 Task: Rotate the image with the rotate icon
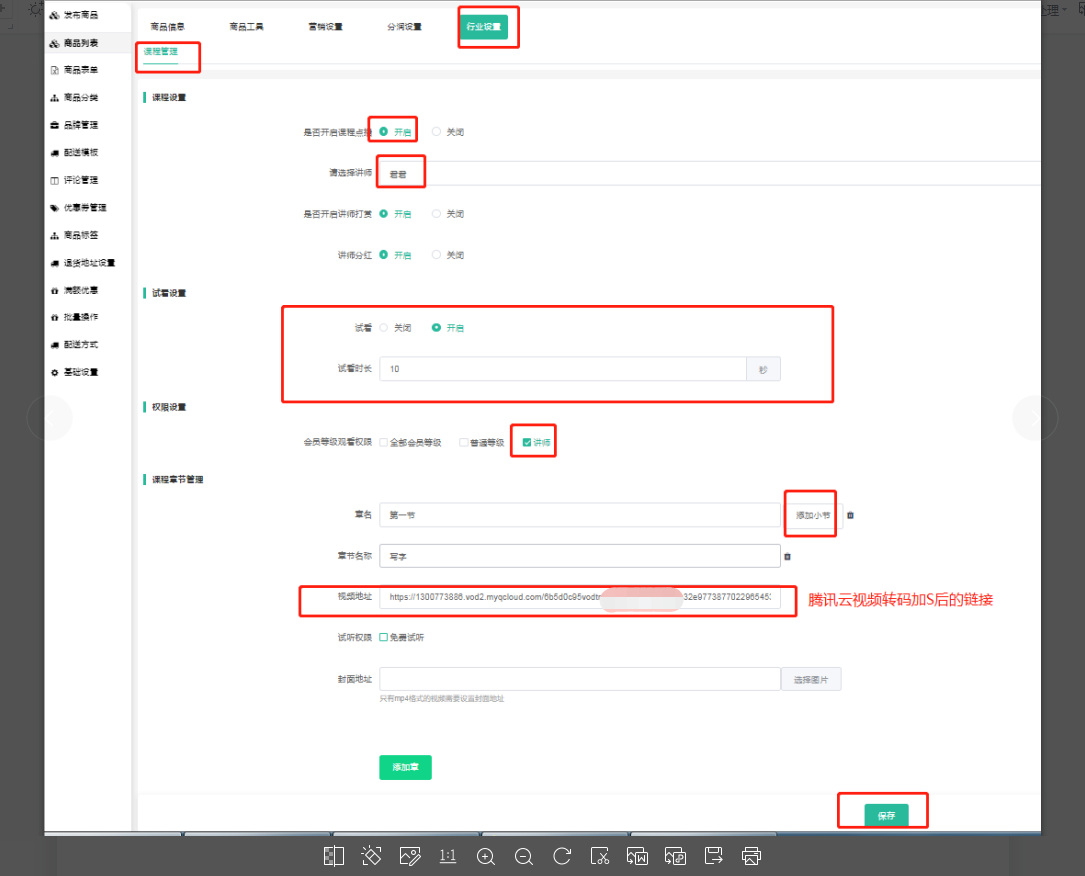[562, 856]
